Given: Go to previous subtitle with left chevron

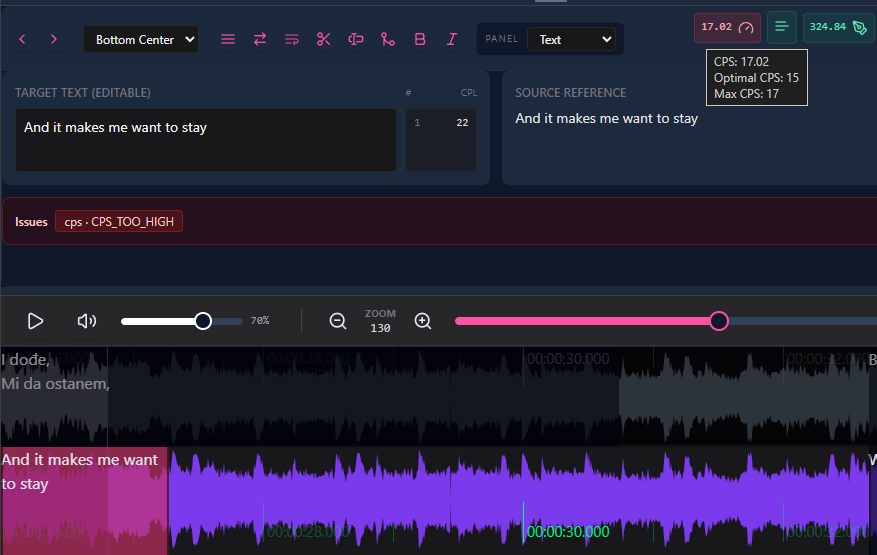Looking at the screenshot, I should pyautogui.click(x=22, y=39).
